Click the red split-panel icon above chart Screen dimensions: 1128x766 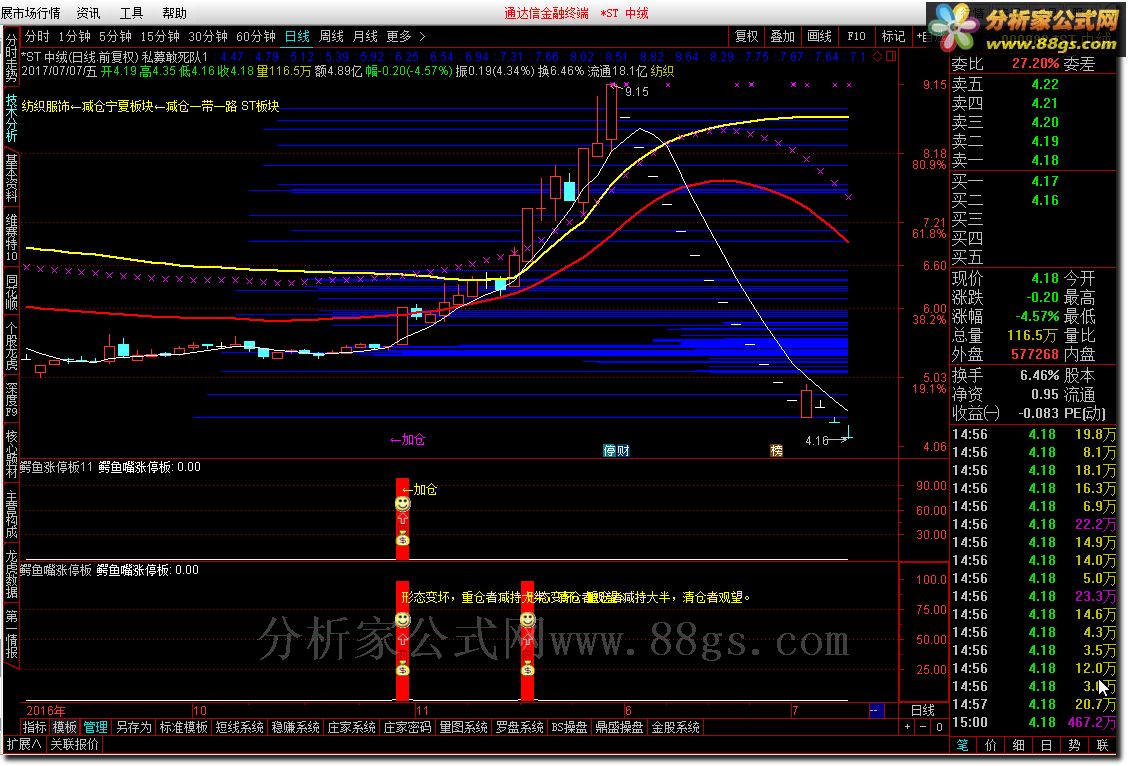pyautogui.click(x=891, y=56)
